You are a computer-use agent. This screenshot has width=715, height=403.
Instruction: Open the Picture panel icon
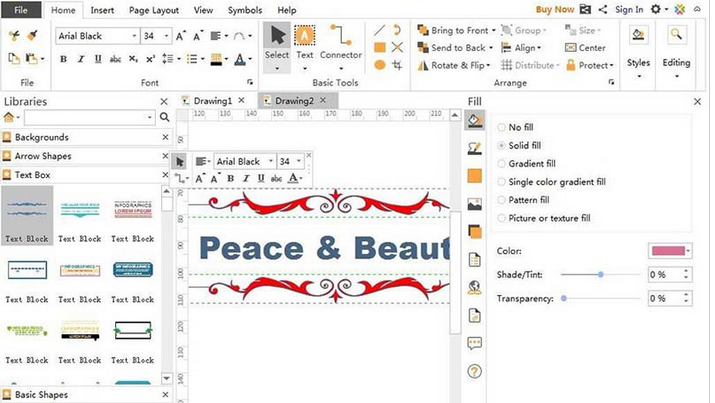click(x=475, y=204)
